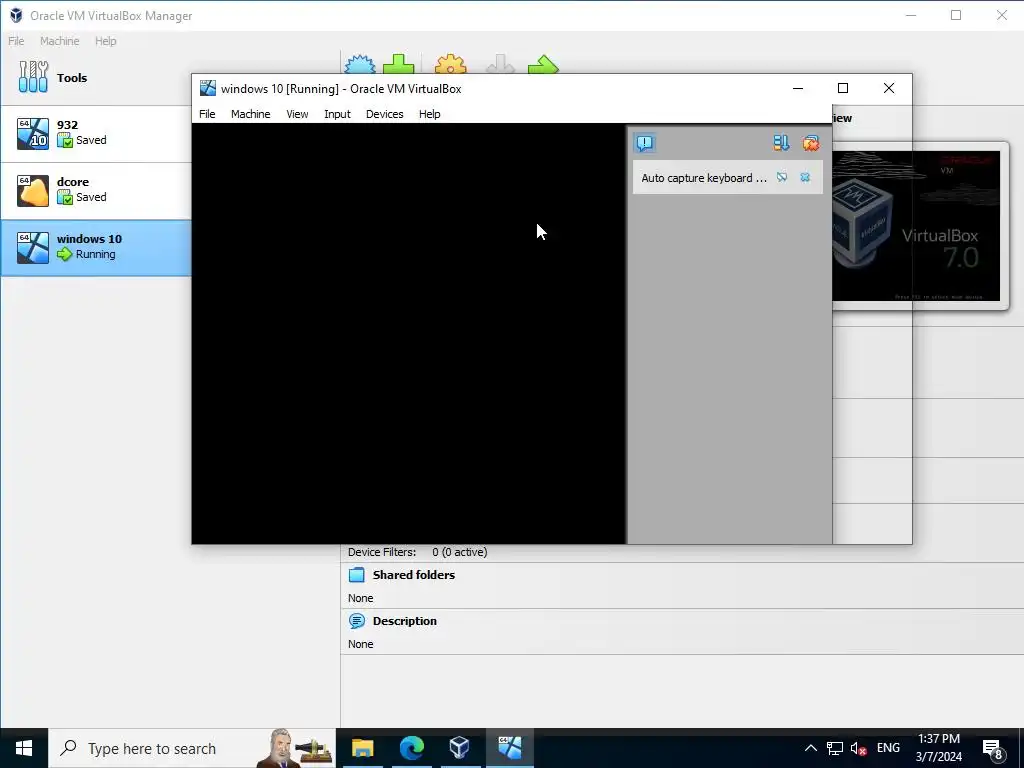
Task: Open the notification center icon in VM window
Action: (x=645, y=143)
